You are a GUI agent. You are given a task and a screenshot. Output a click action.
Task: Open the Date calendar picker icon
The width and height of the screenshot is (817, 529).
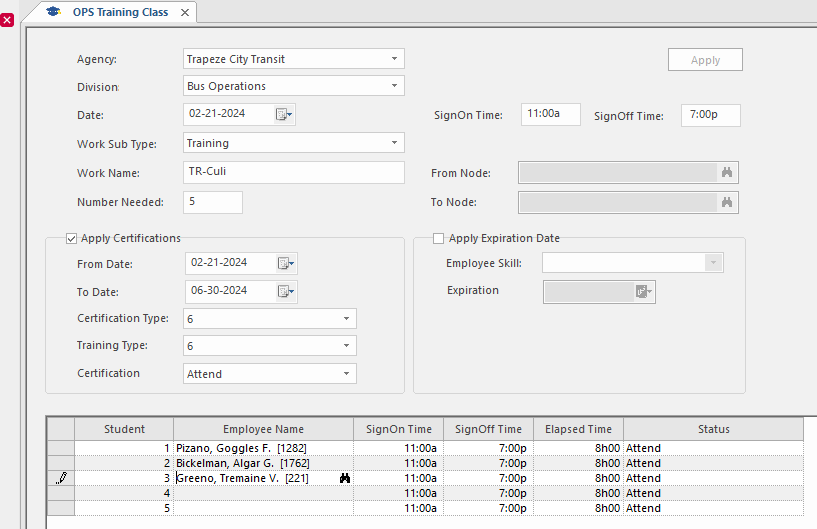(284, 114)
